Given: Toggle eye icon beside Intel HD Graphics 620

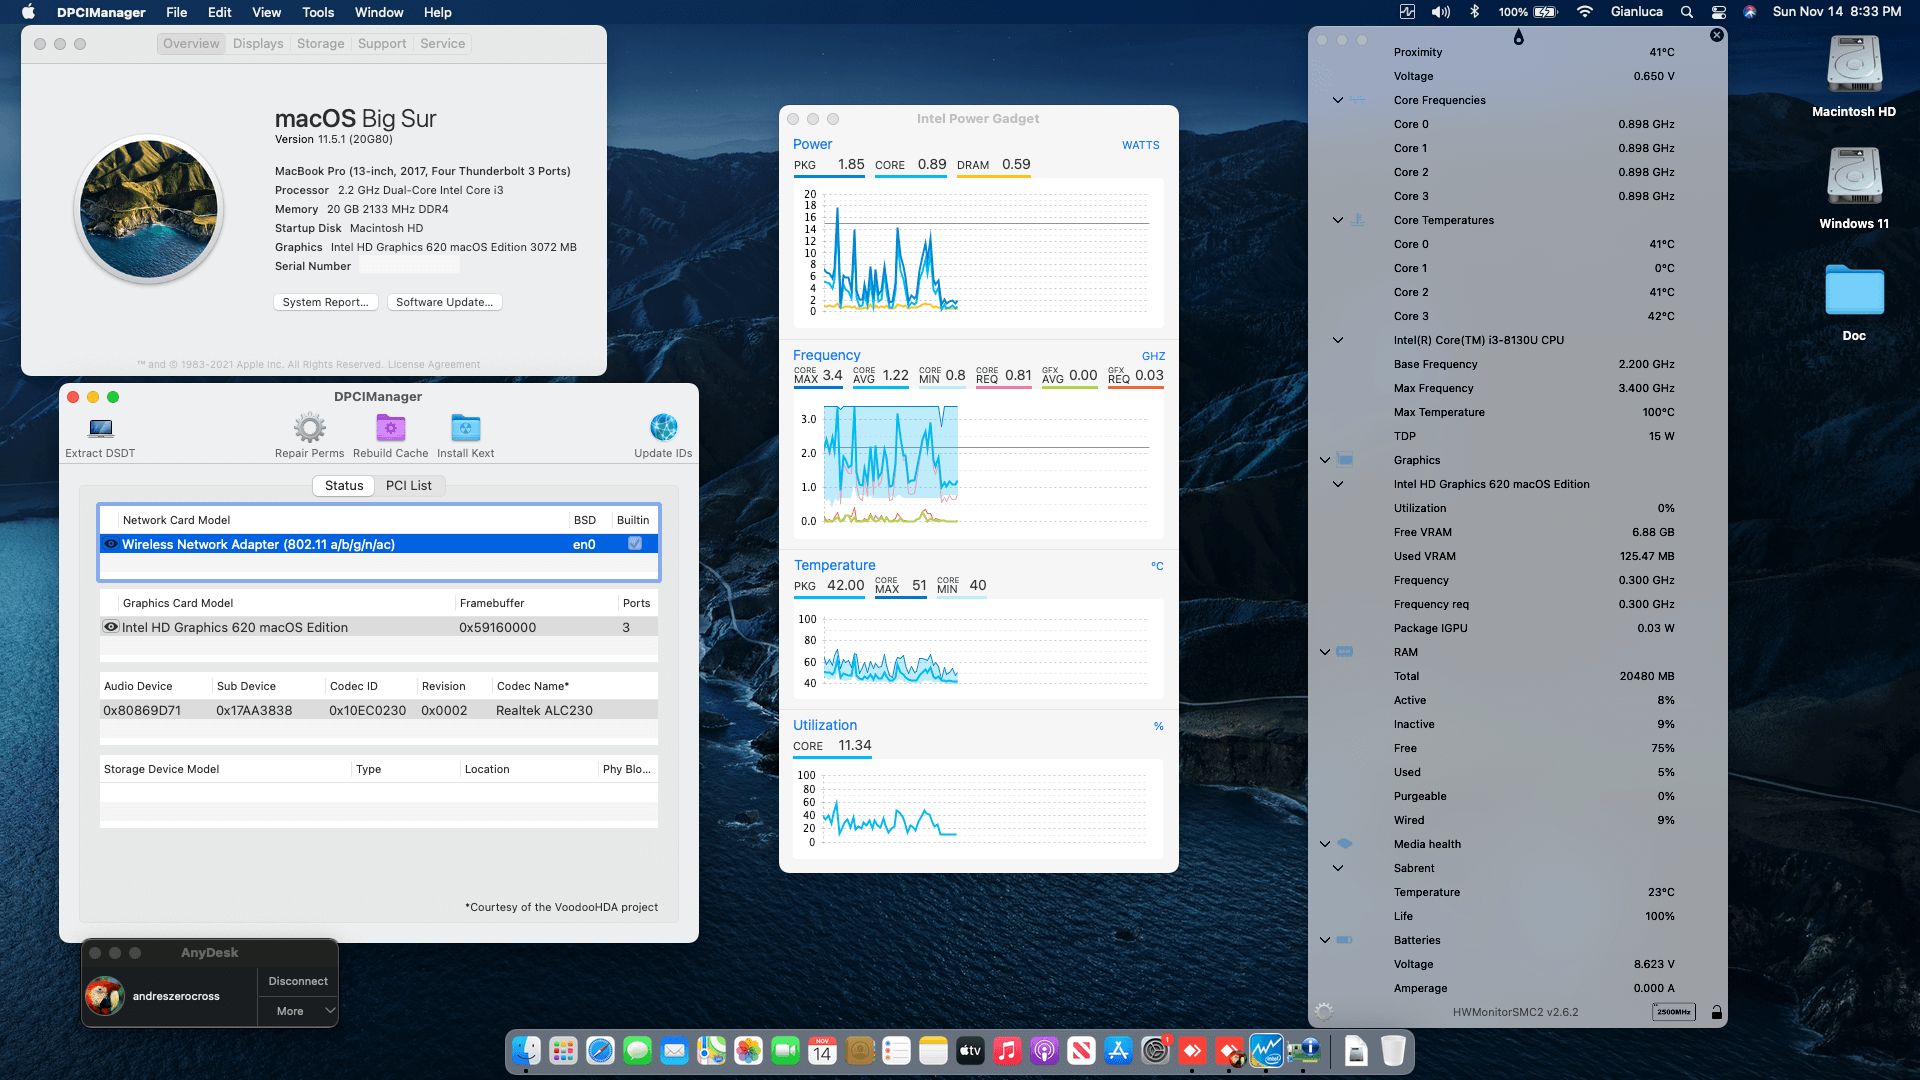Looking at the screenshot, I should [x=111, y=627].
